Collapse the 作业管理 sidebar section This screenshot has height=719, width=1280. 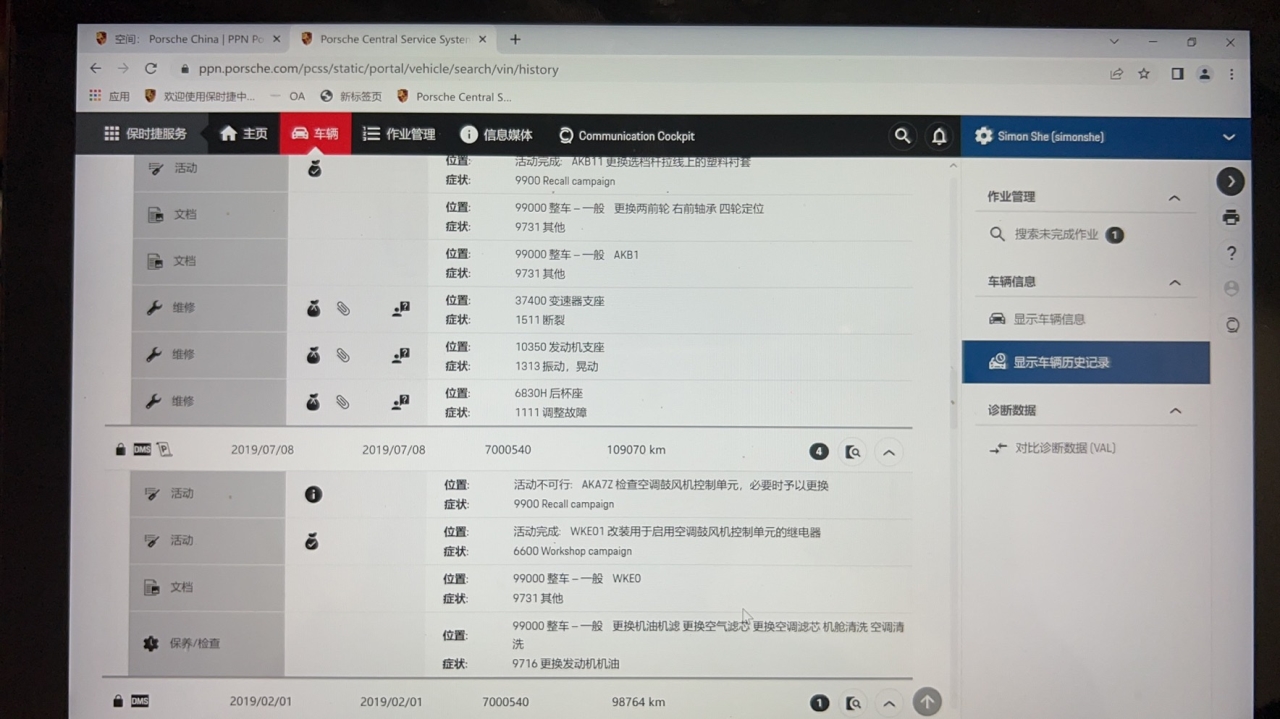1174,198
